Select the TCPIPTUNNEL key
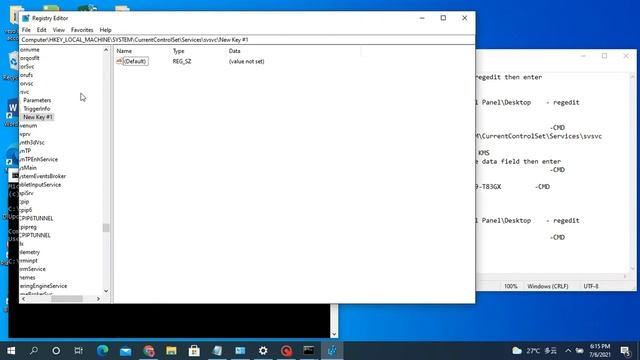Screen dimensions: 640x360 click(35, 235)
